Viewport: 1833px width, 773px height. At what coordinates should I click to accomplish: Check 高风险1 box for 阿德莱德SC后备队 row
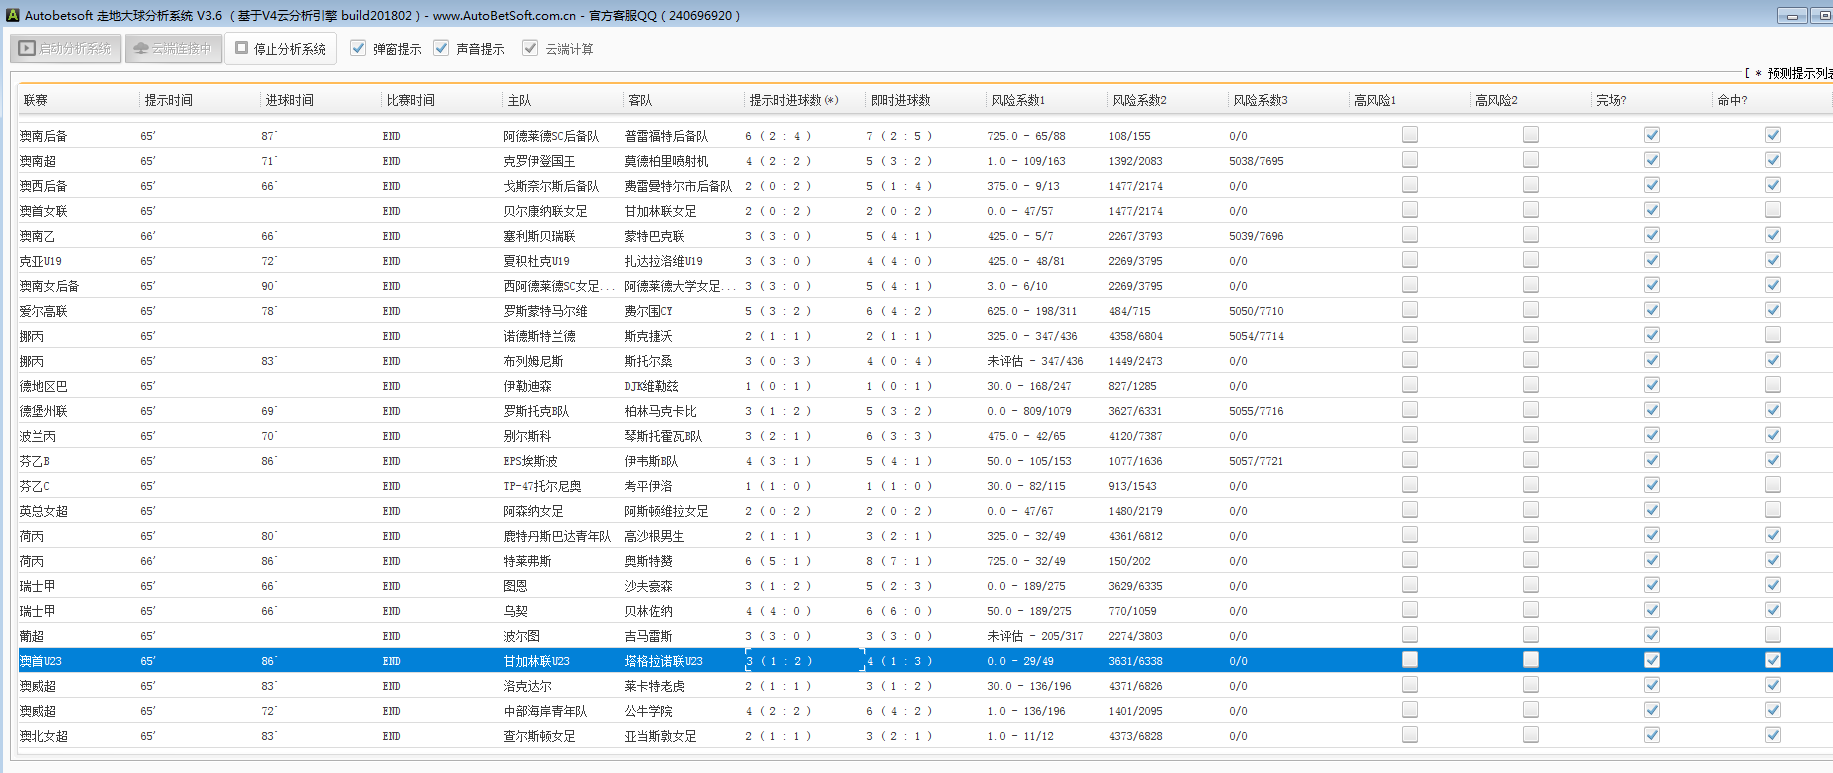(x=1410, y=135)
